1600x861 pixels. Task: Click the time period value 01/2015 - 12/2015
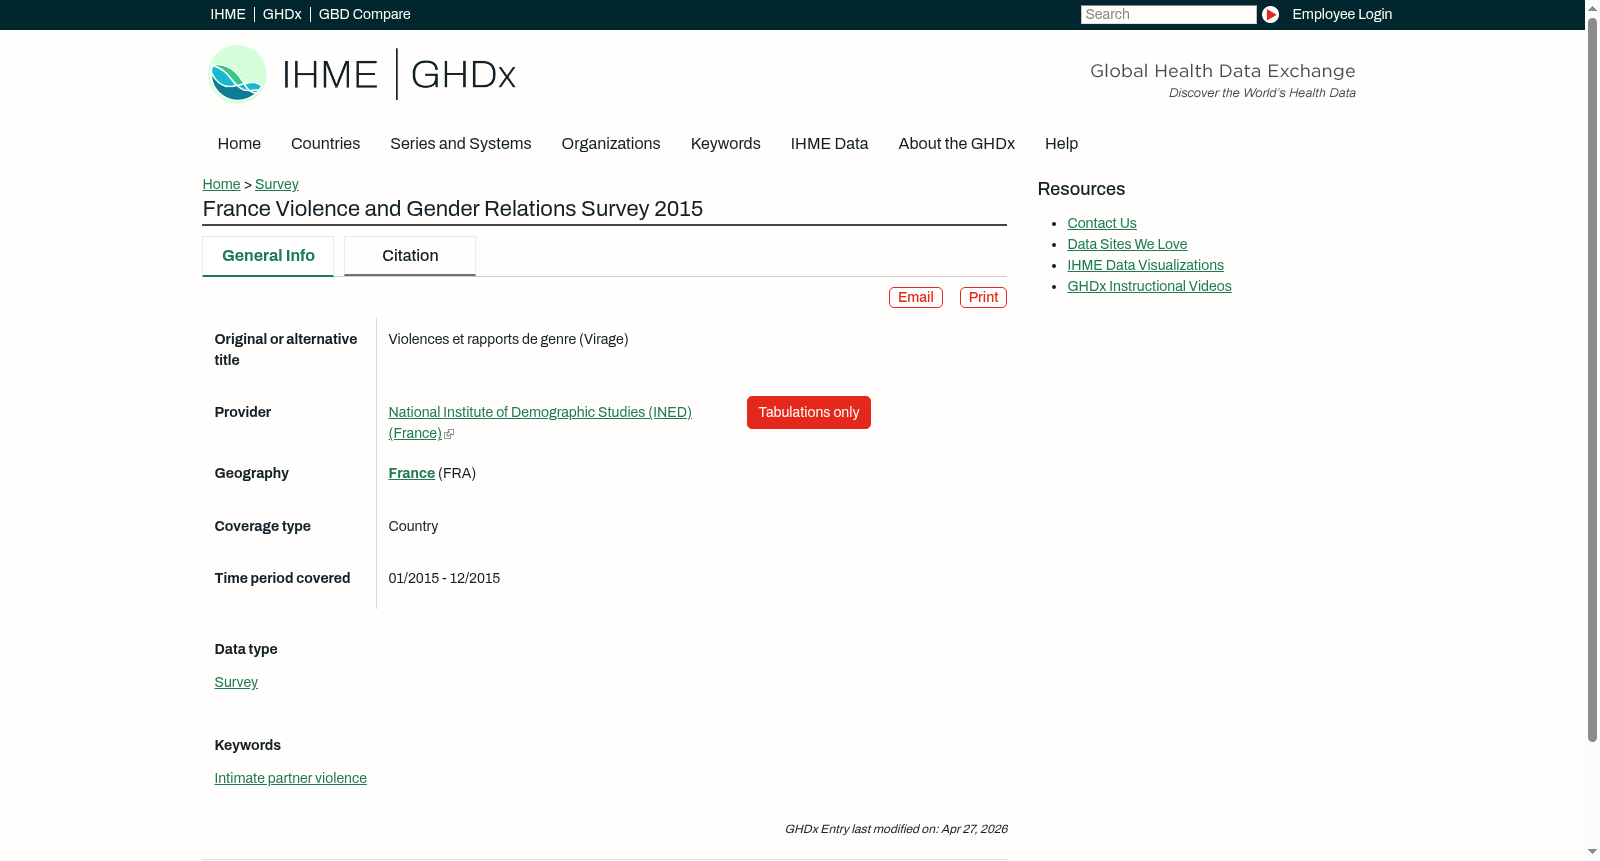(445, 579)
